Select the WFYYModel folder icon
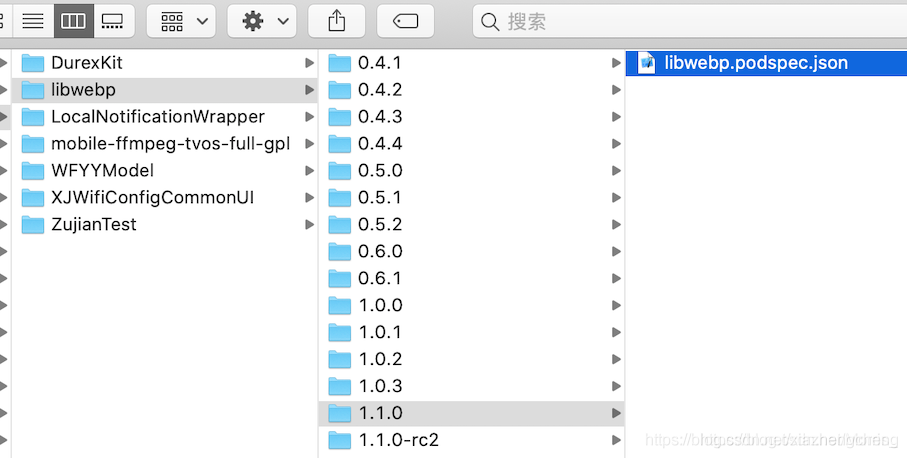Image resolution: width=907 pixels, height=458 pixels. [x=33, y=171]
